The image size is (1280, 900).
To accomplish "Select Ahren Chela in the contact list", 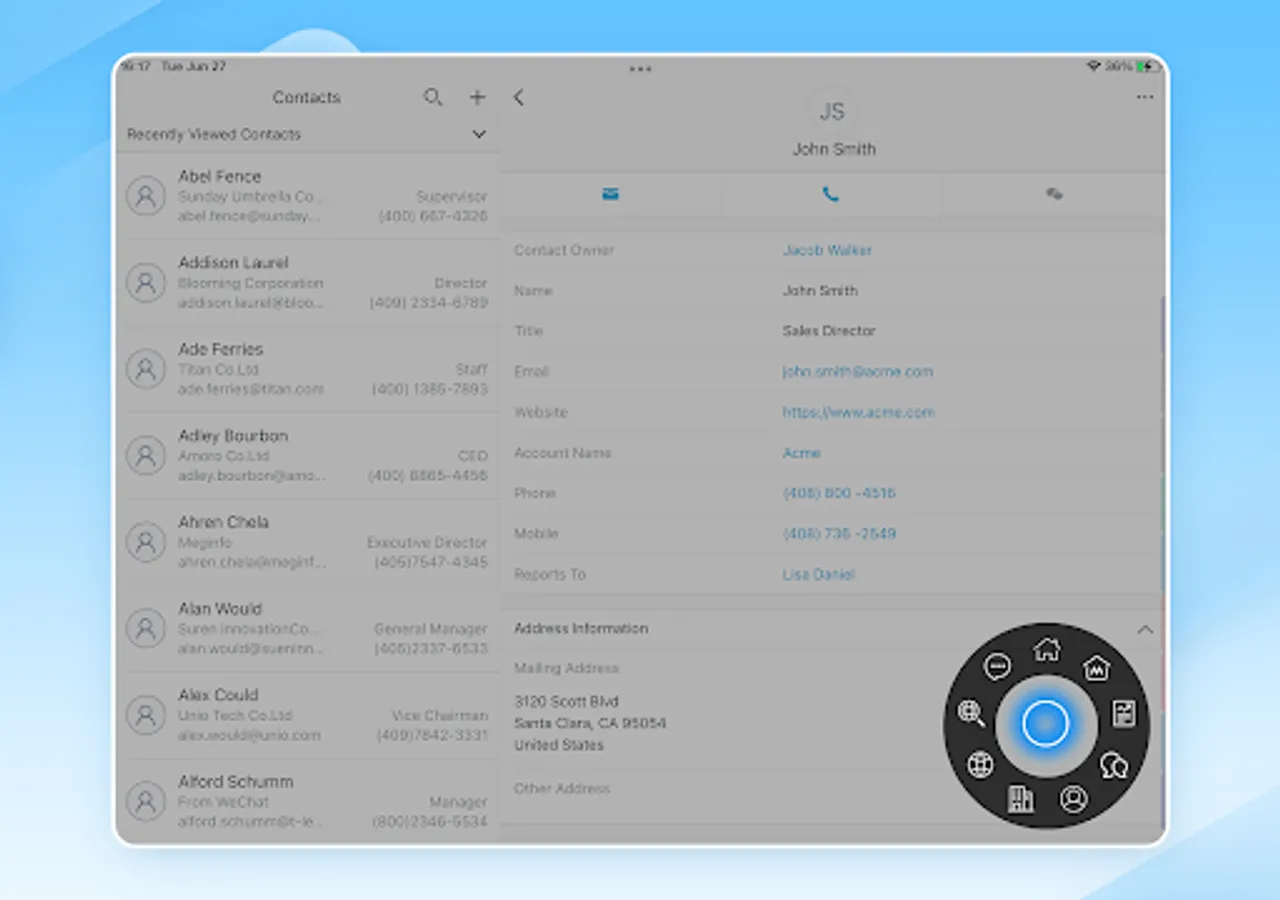I will tap(307, 542).
